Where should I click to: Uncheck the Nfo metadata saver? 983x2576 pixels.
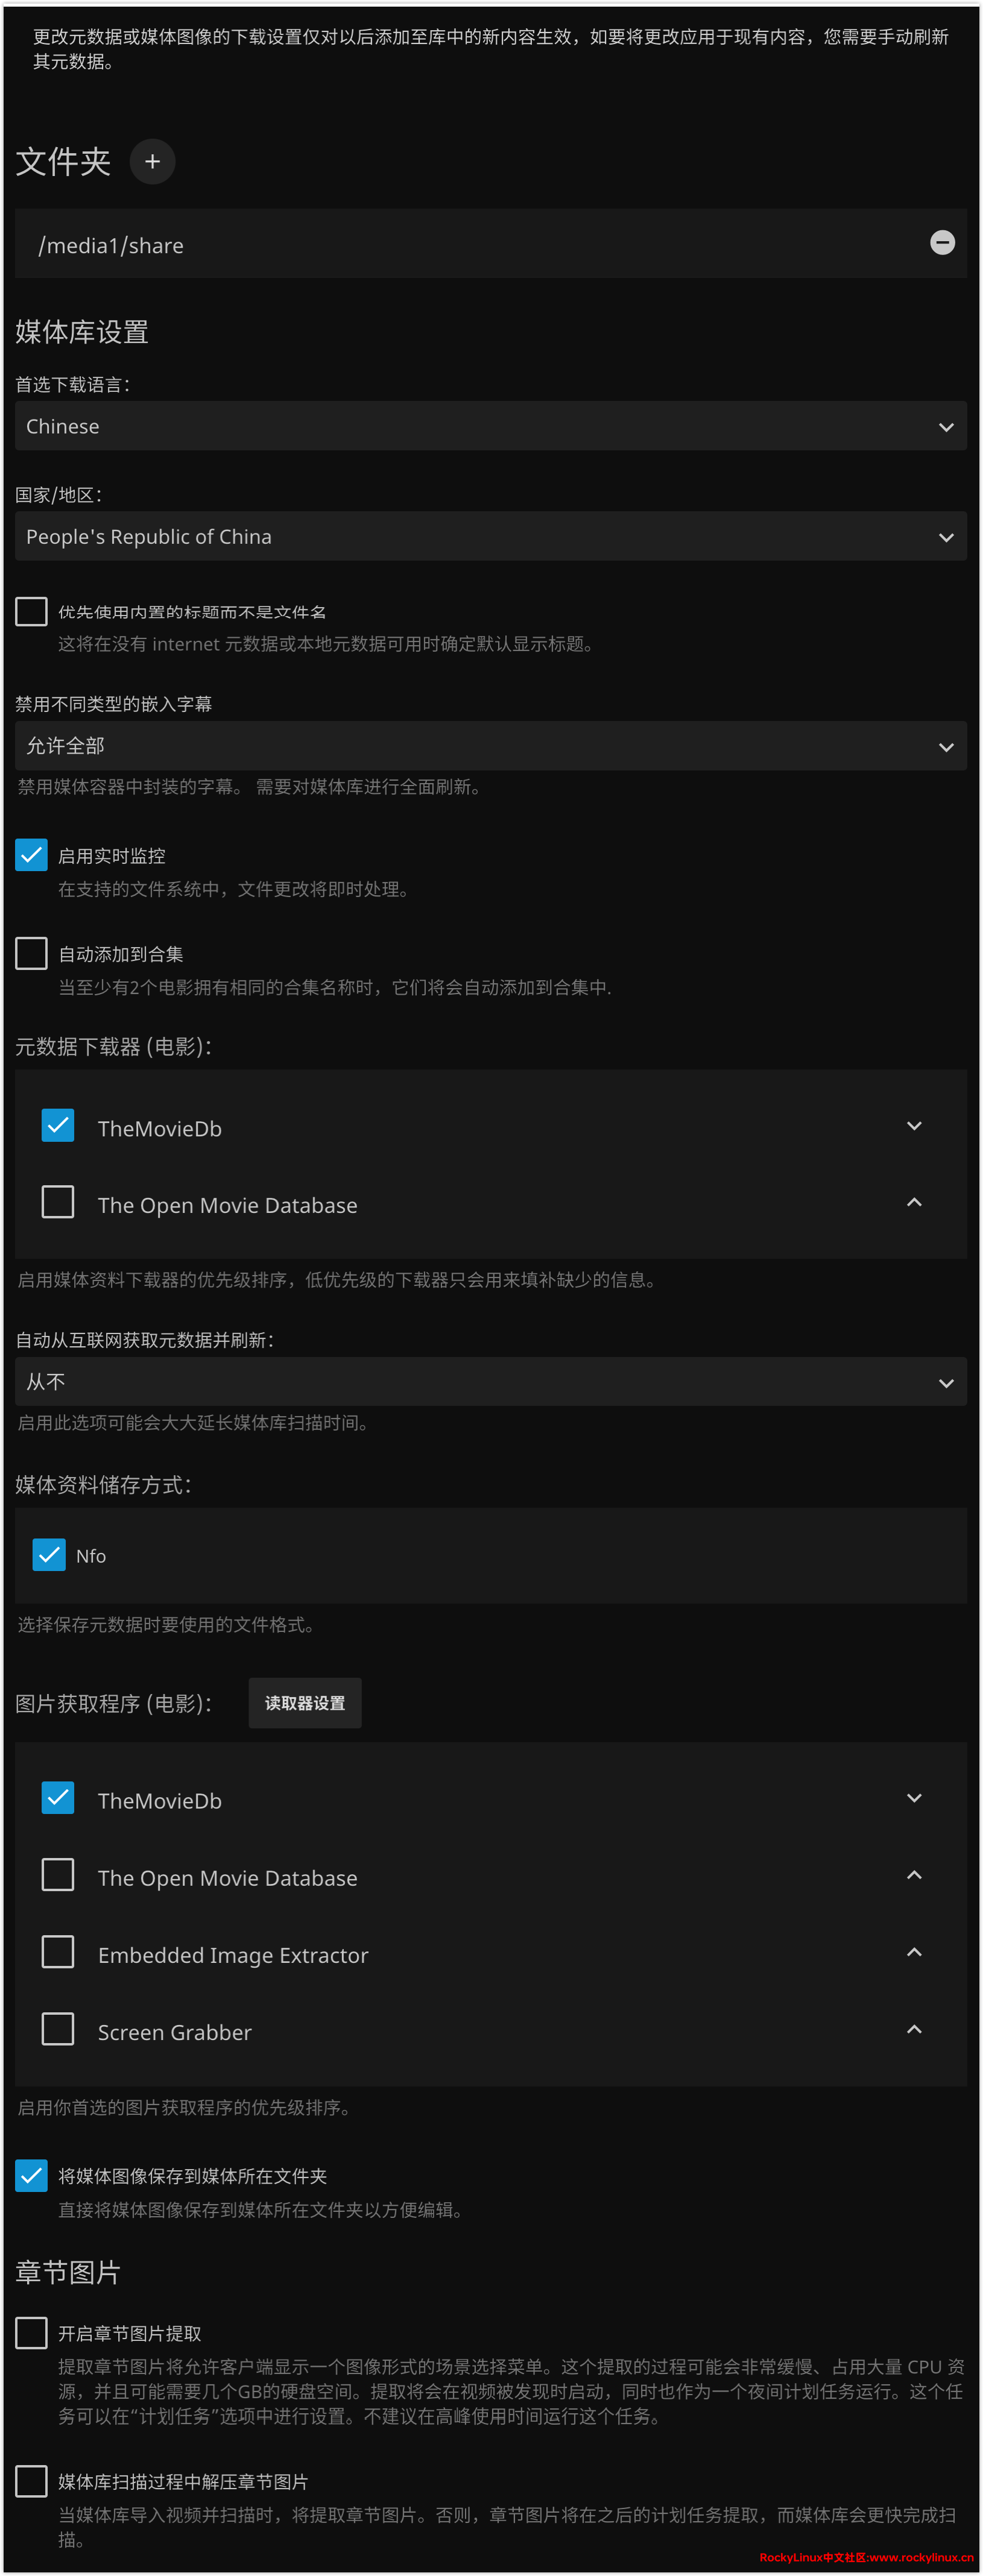(49, 1555)
